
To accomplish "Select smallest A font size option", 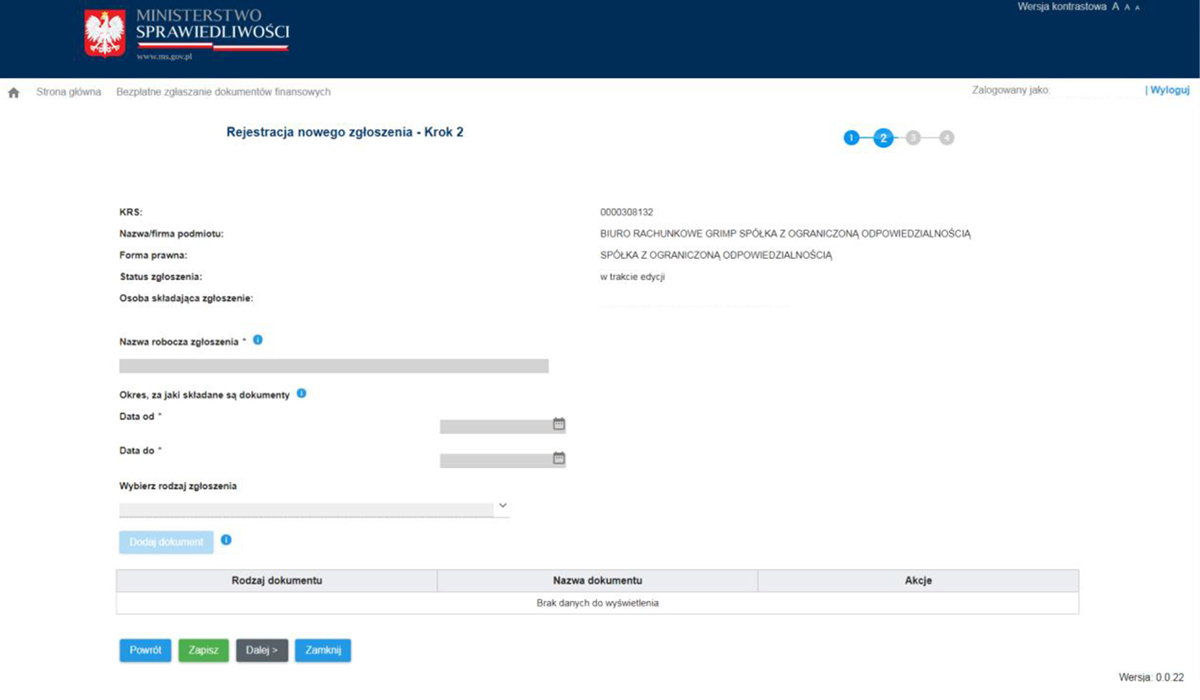I will 1137,7.
